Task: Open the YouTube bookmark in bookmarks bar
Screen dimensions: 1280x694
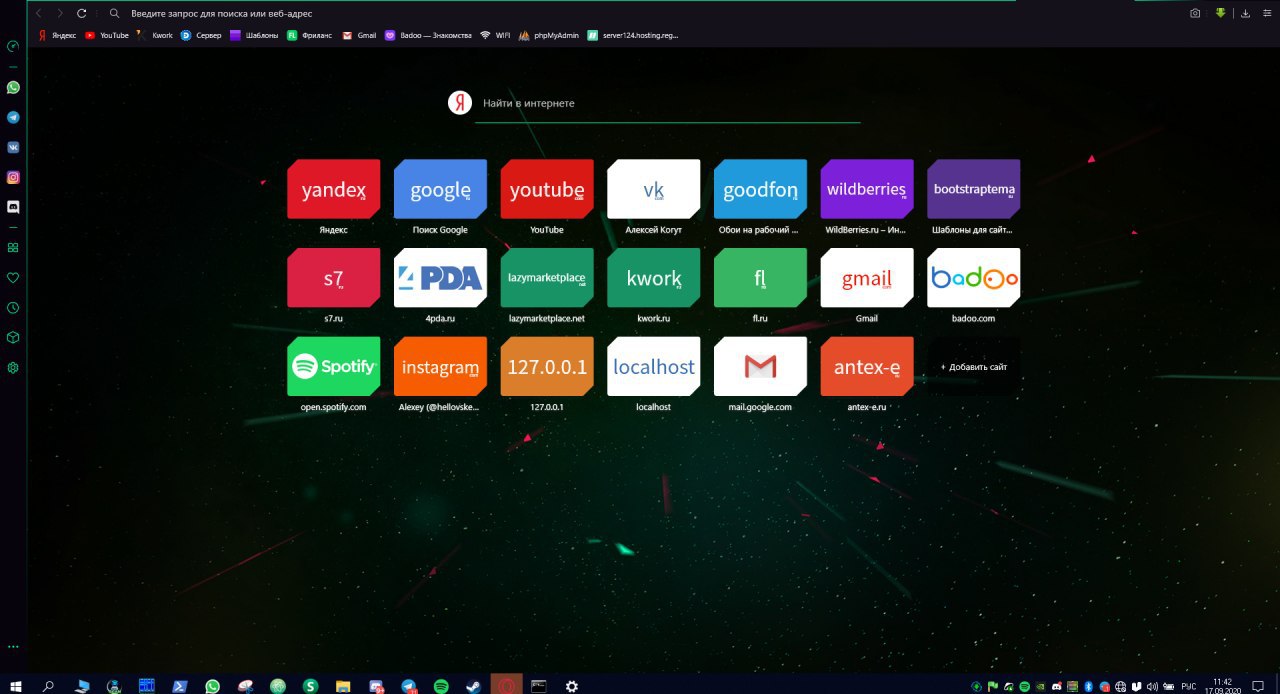Action: (107, 35)
